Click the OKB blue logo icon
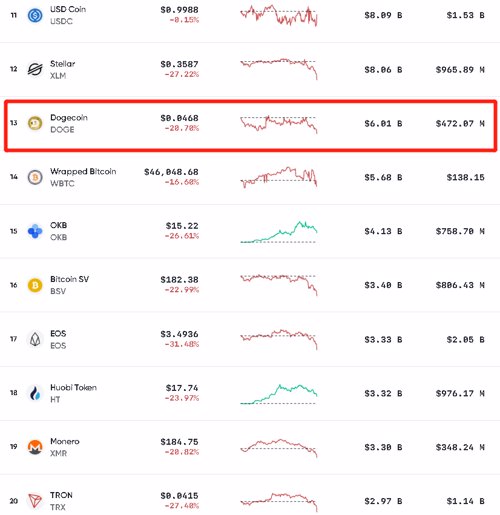Viewport: 500px width, 515px height. tap(35, 231)
